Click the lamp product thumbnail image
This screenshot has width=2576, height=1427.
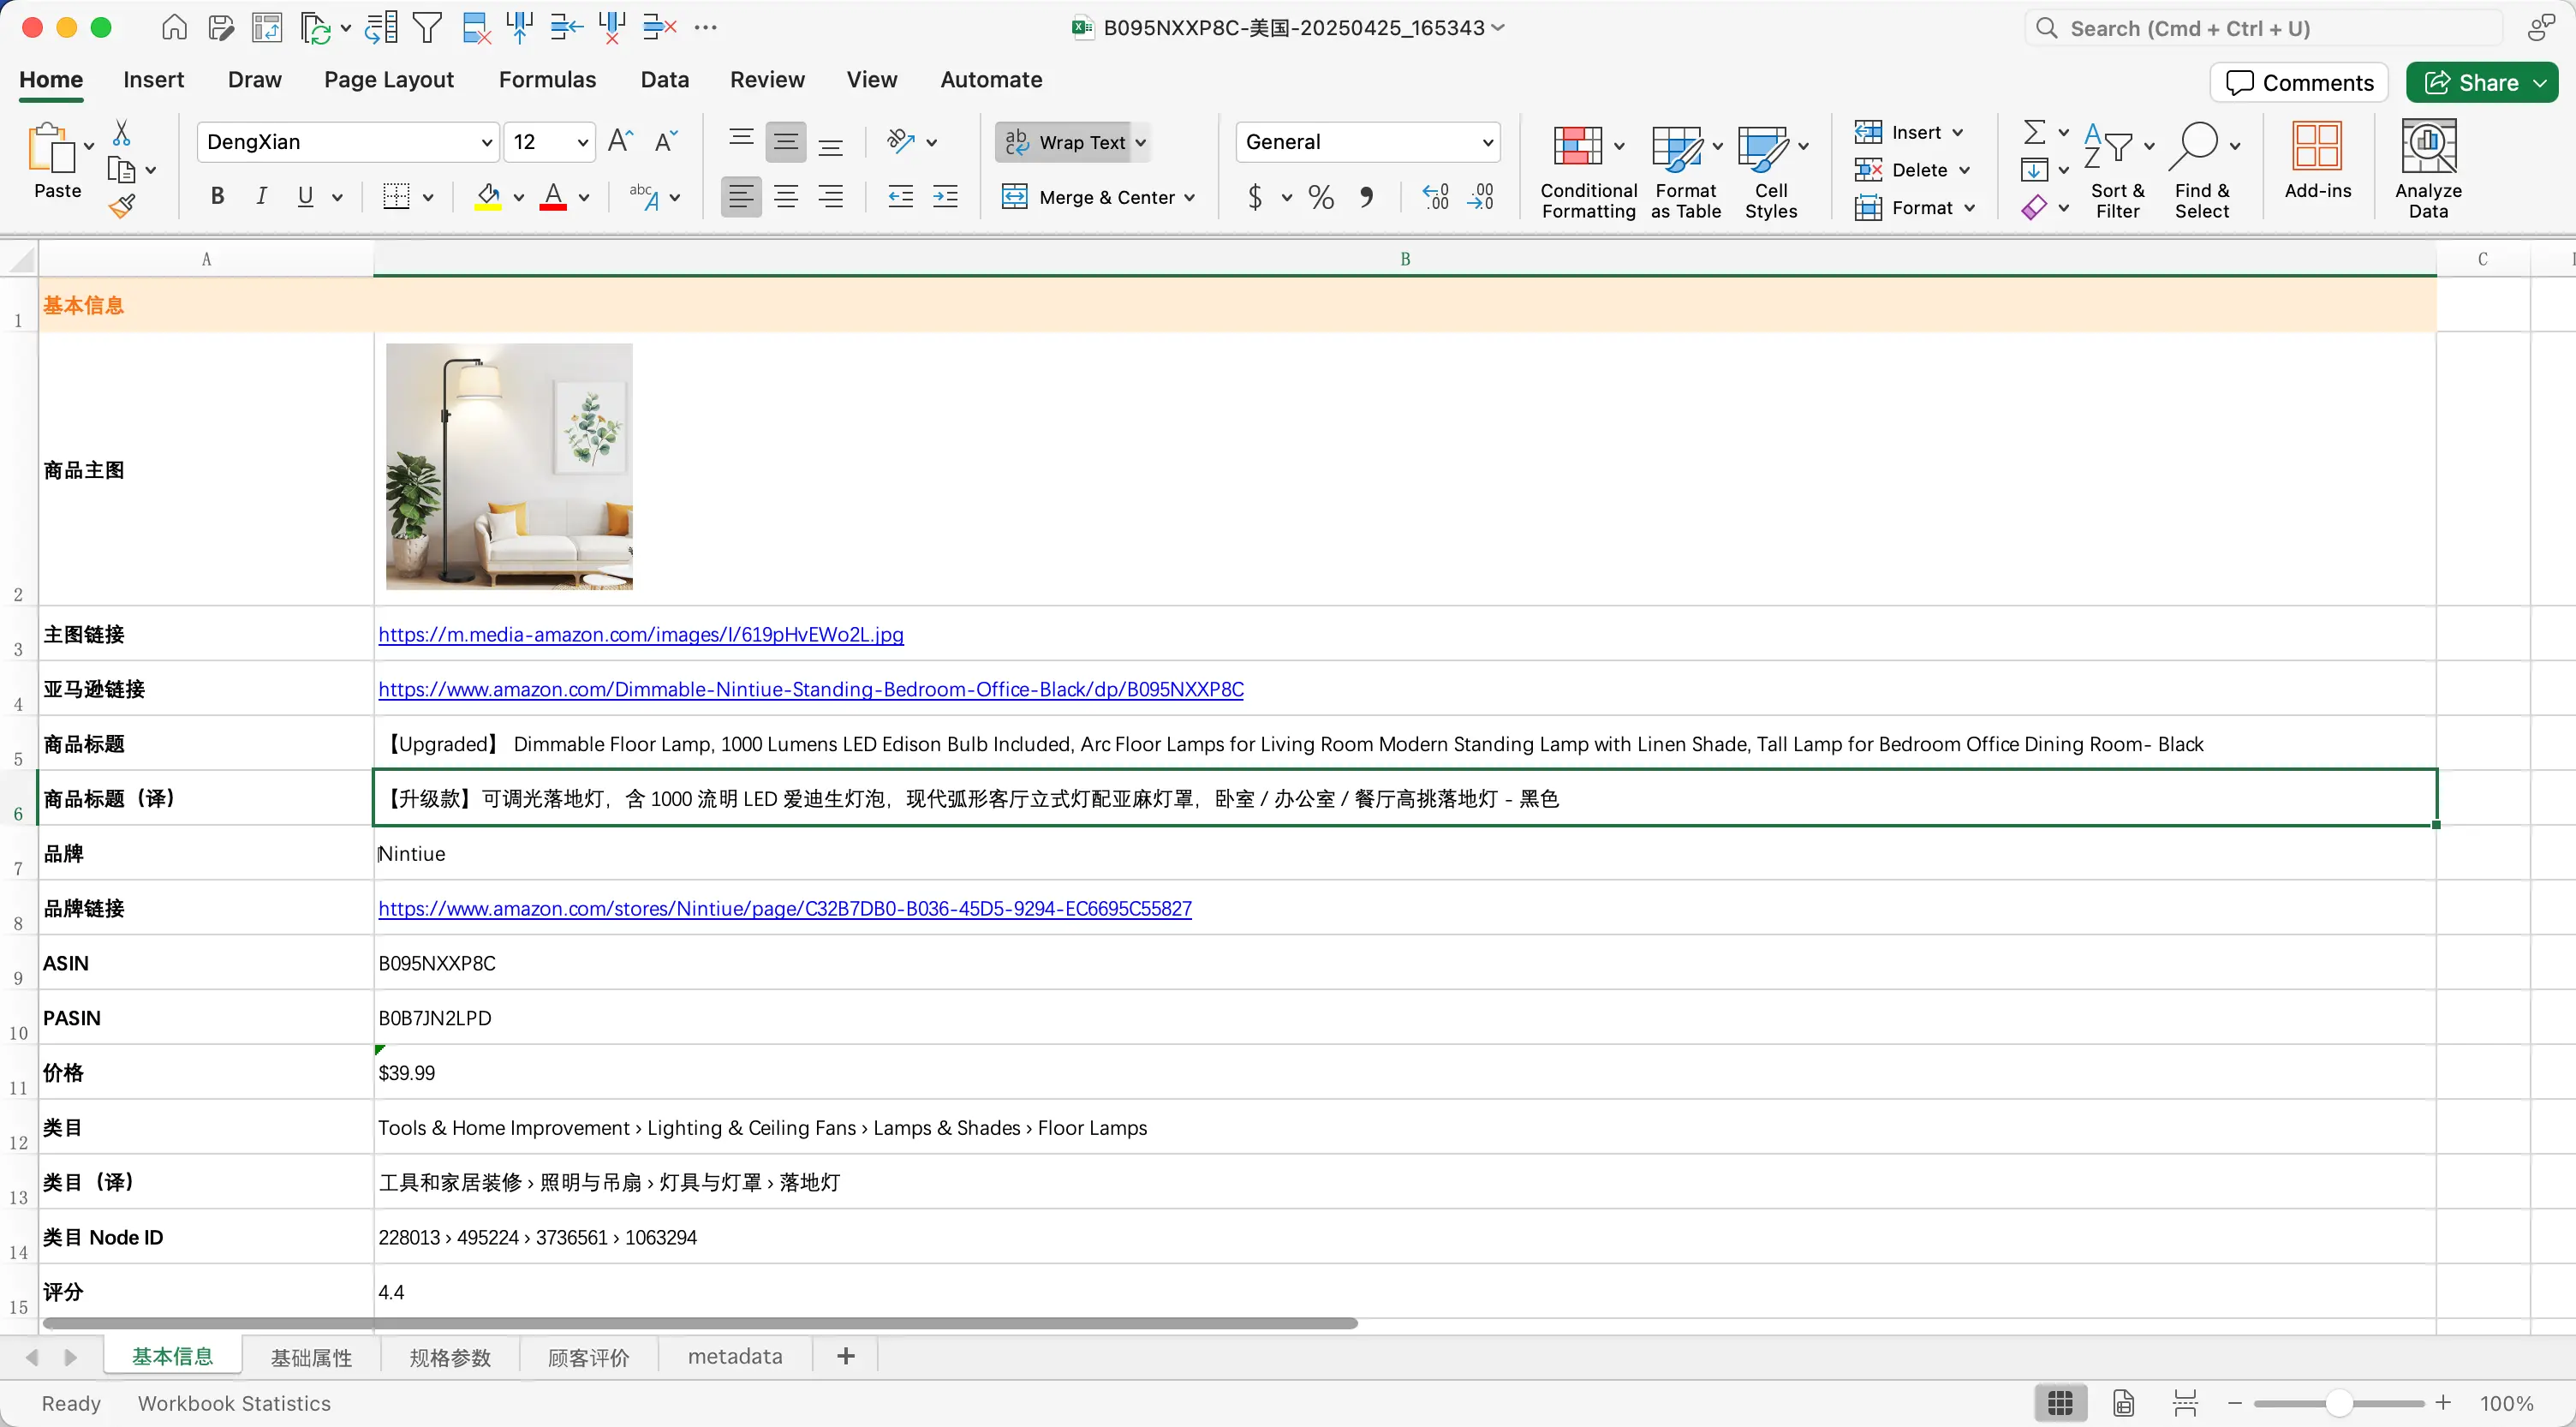(x=509, y=466)
